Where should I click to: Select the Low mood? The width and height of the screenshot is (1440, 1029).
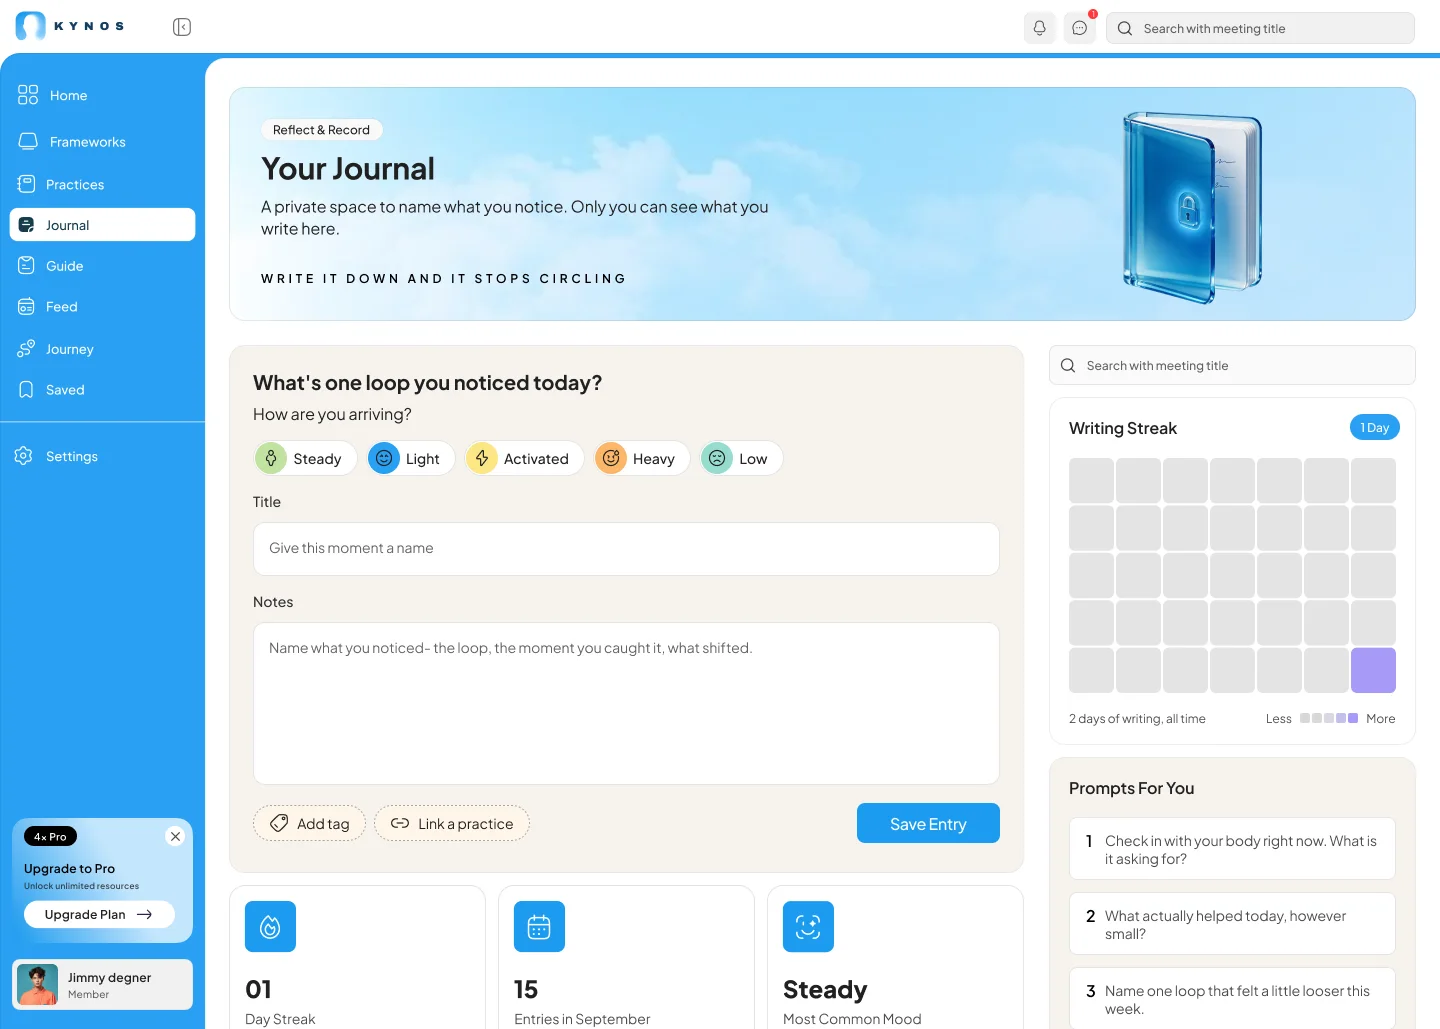tap(741, 458)
